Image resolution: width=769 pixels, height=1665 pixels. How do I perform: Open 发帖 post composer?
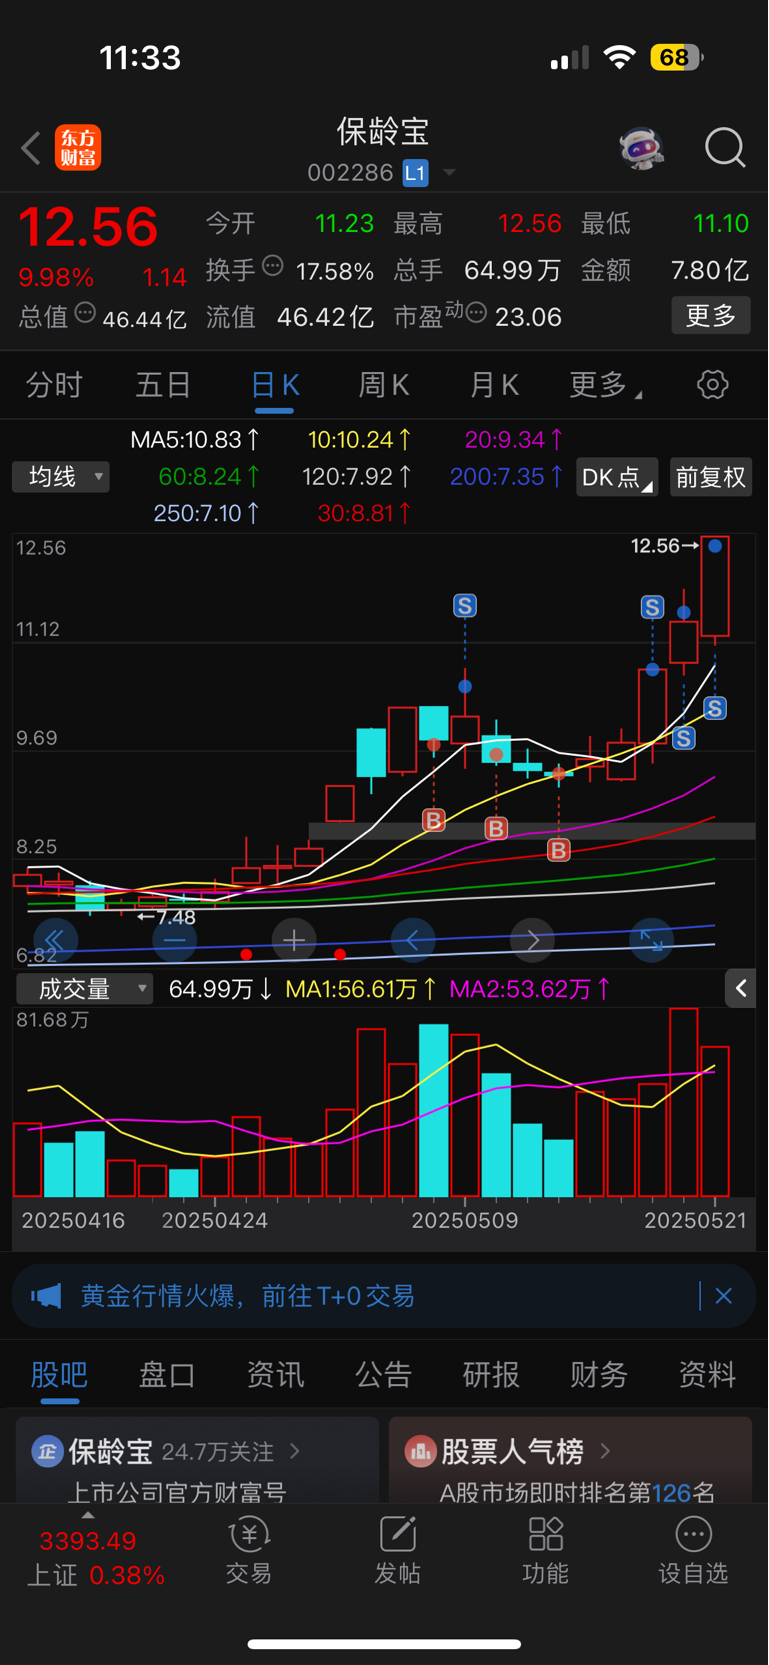397,1551
